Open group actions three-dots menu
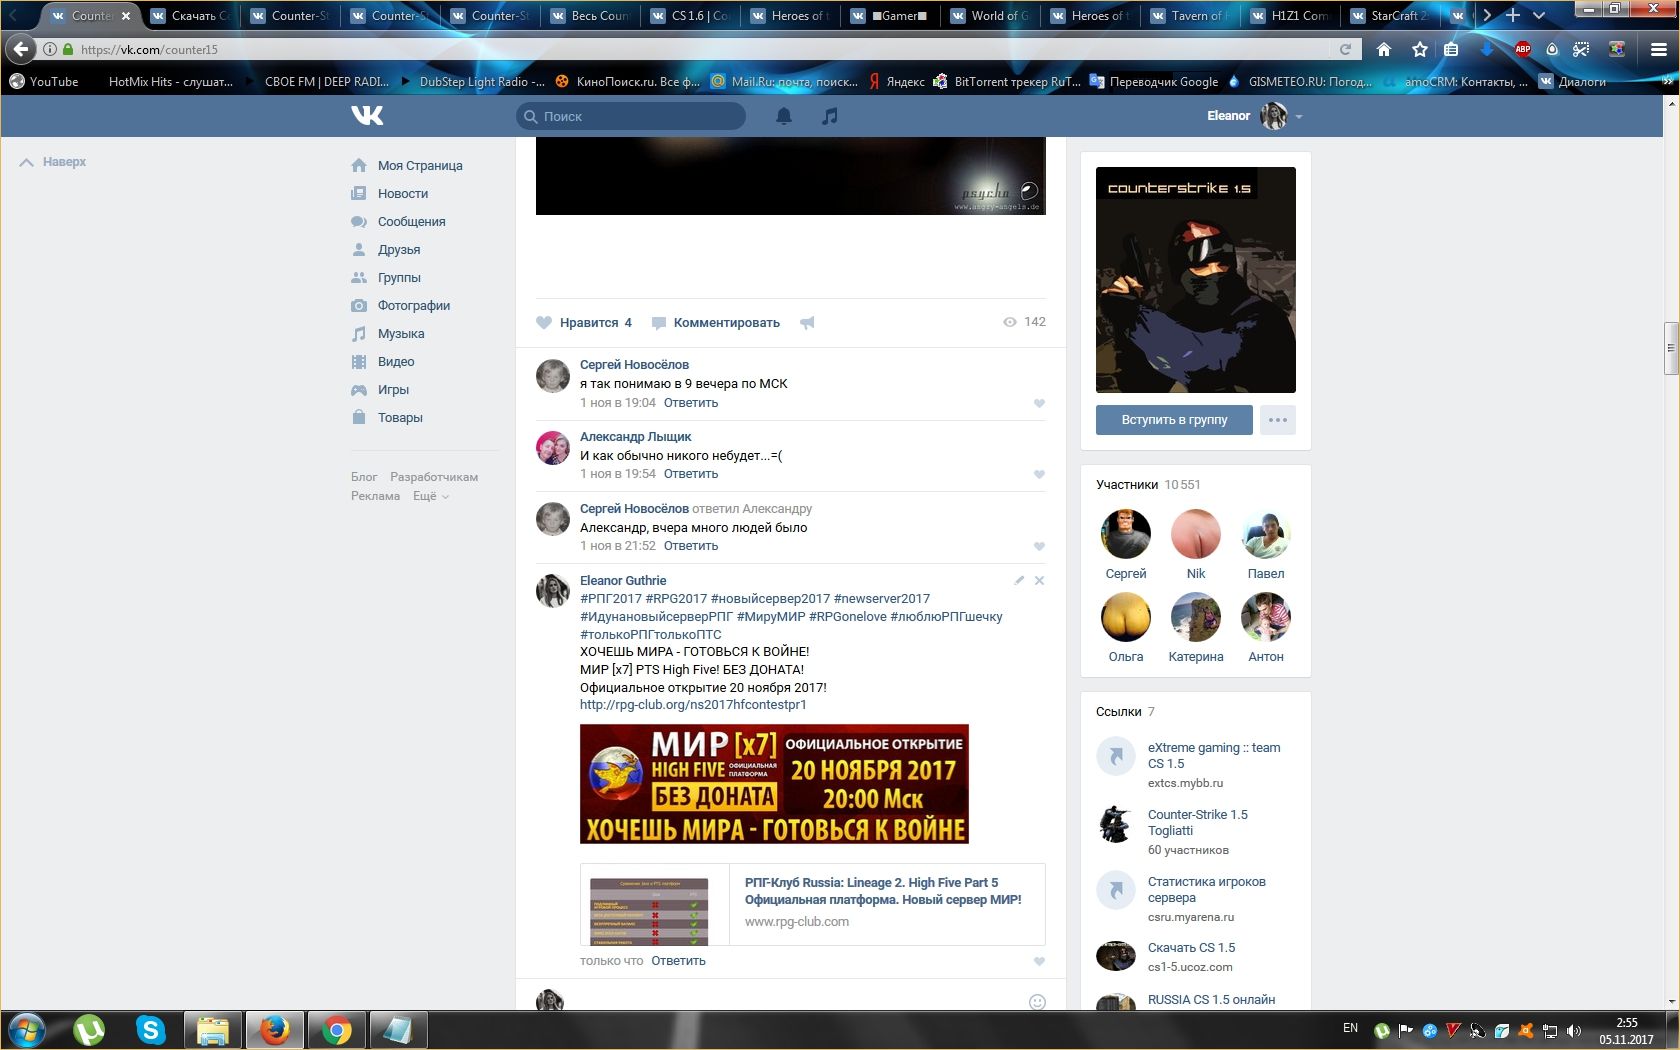This screenshot has height=1050, width=1680. tap(1277, 420)
